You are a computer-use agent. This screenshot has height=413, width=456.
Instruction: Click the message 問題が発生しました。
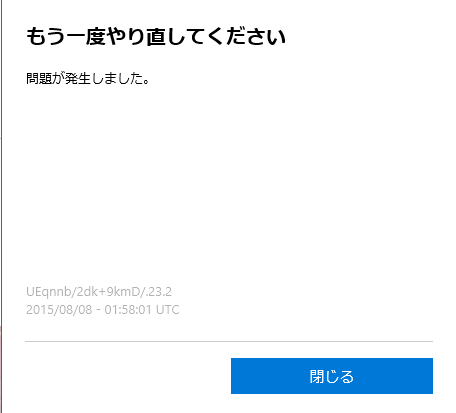[x=88, y=79]
